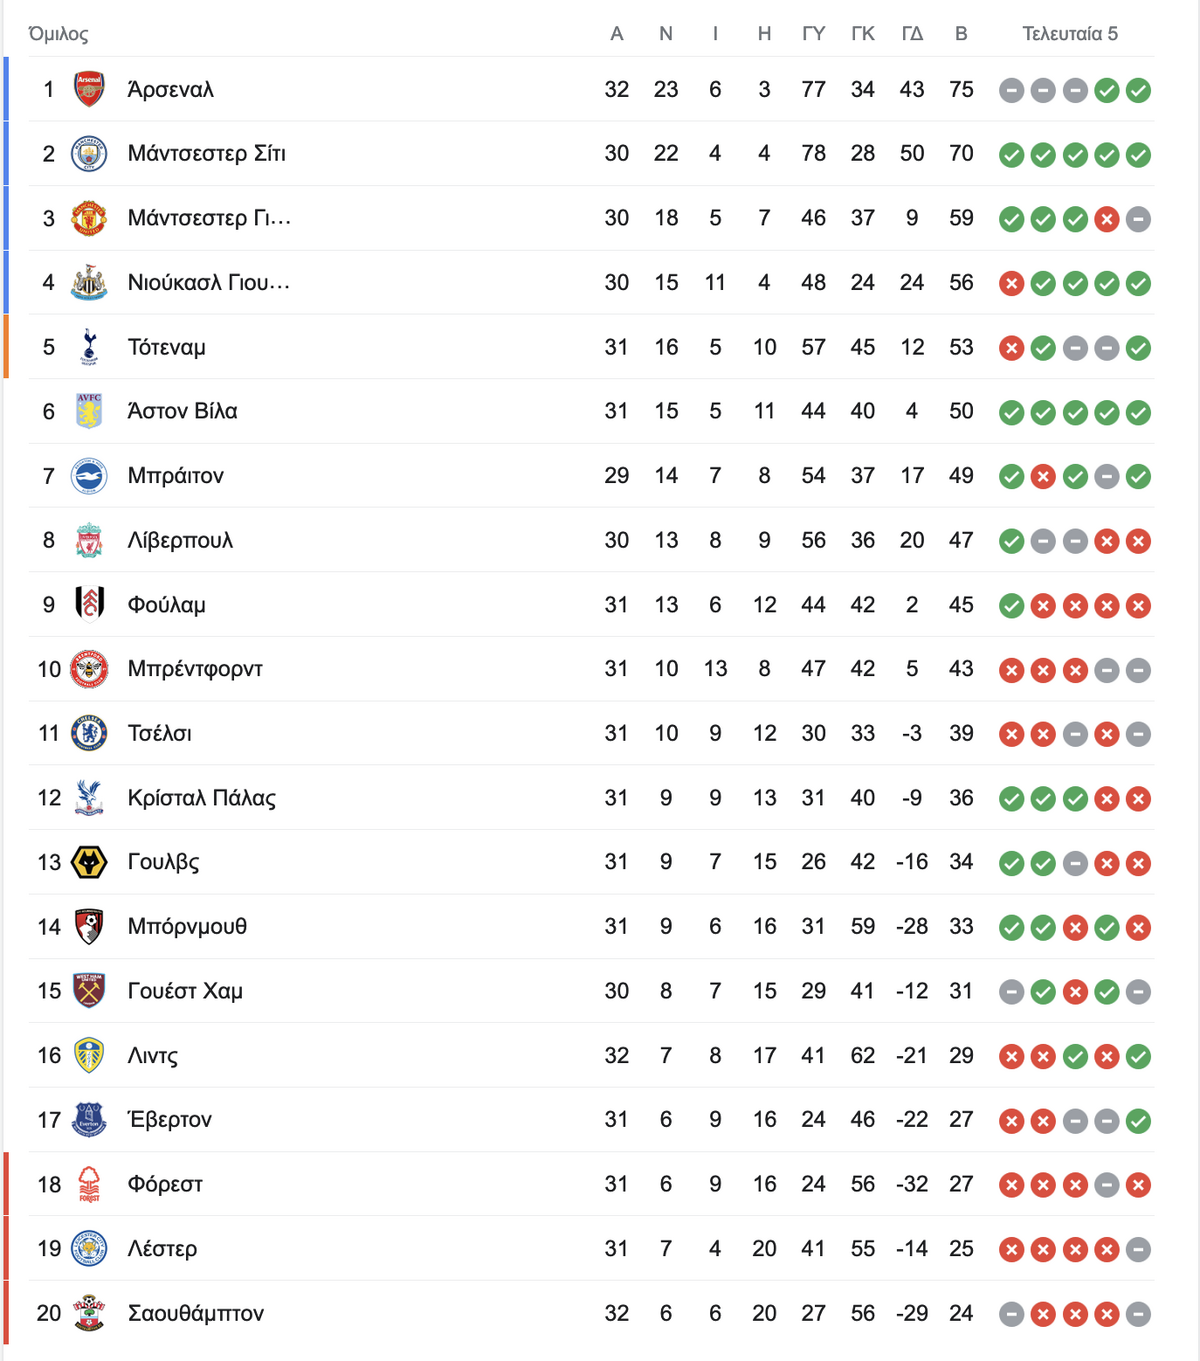1200x1361 pixels.
Task: Click the Όμιλος column header
Action: click(x=59, y=34)
